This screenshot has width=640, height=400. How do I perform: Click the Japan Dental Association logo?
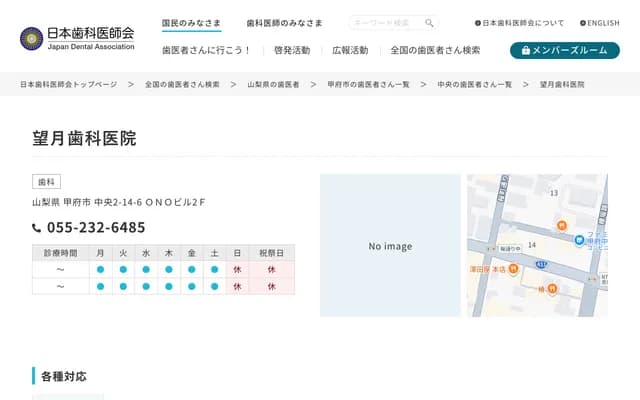77,38
